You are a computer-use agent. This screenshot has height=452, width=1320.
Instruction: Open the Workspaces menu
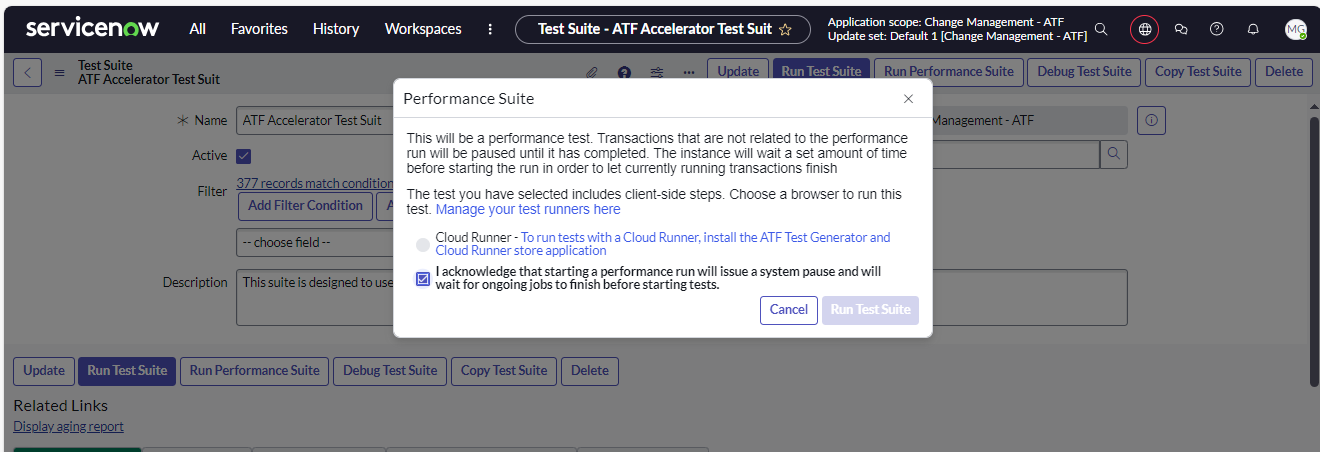(423, 29)
